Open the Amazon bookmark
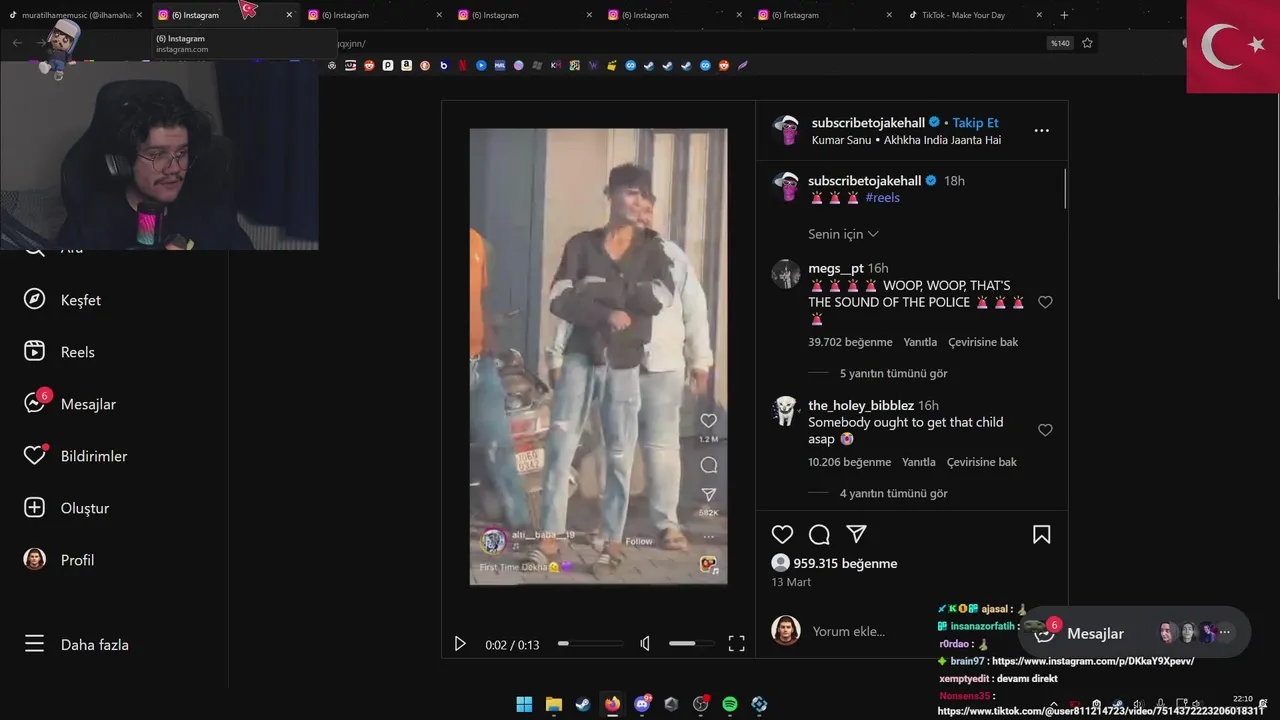The height and width of the screenshot is (720, 1280). coord(406,65)
